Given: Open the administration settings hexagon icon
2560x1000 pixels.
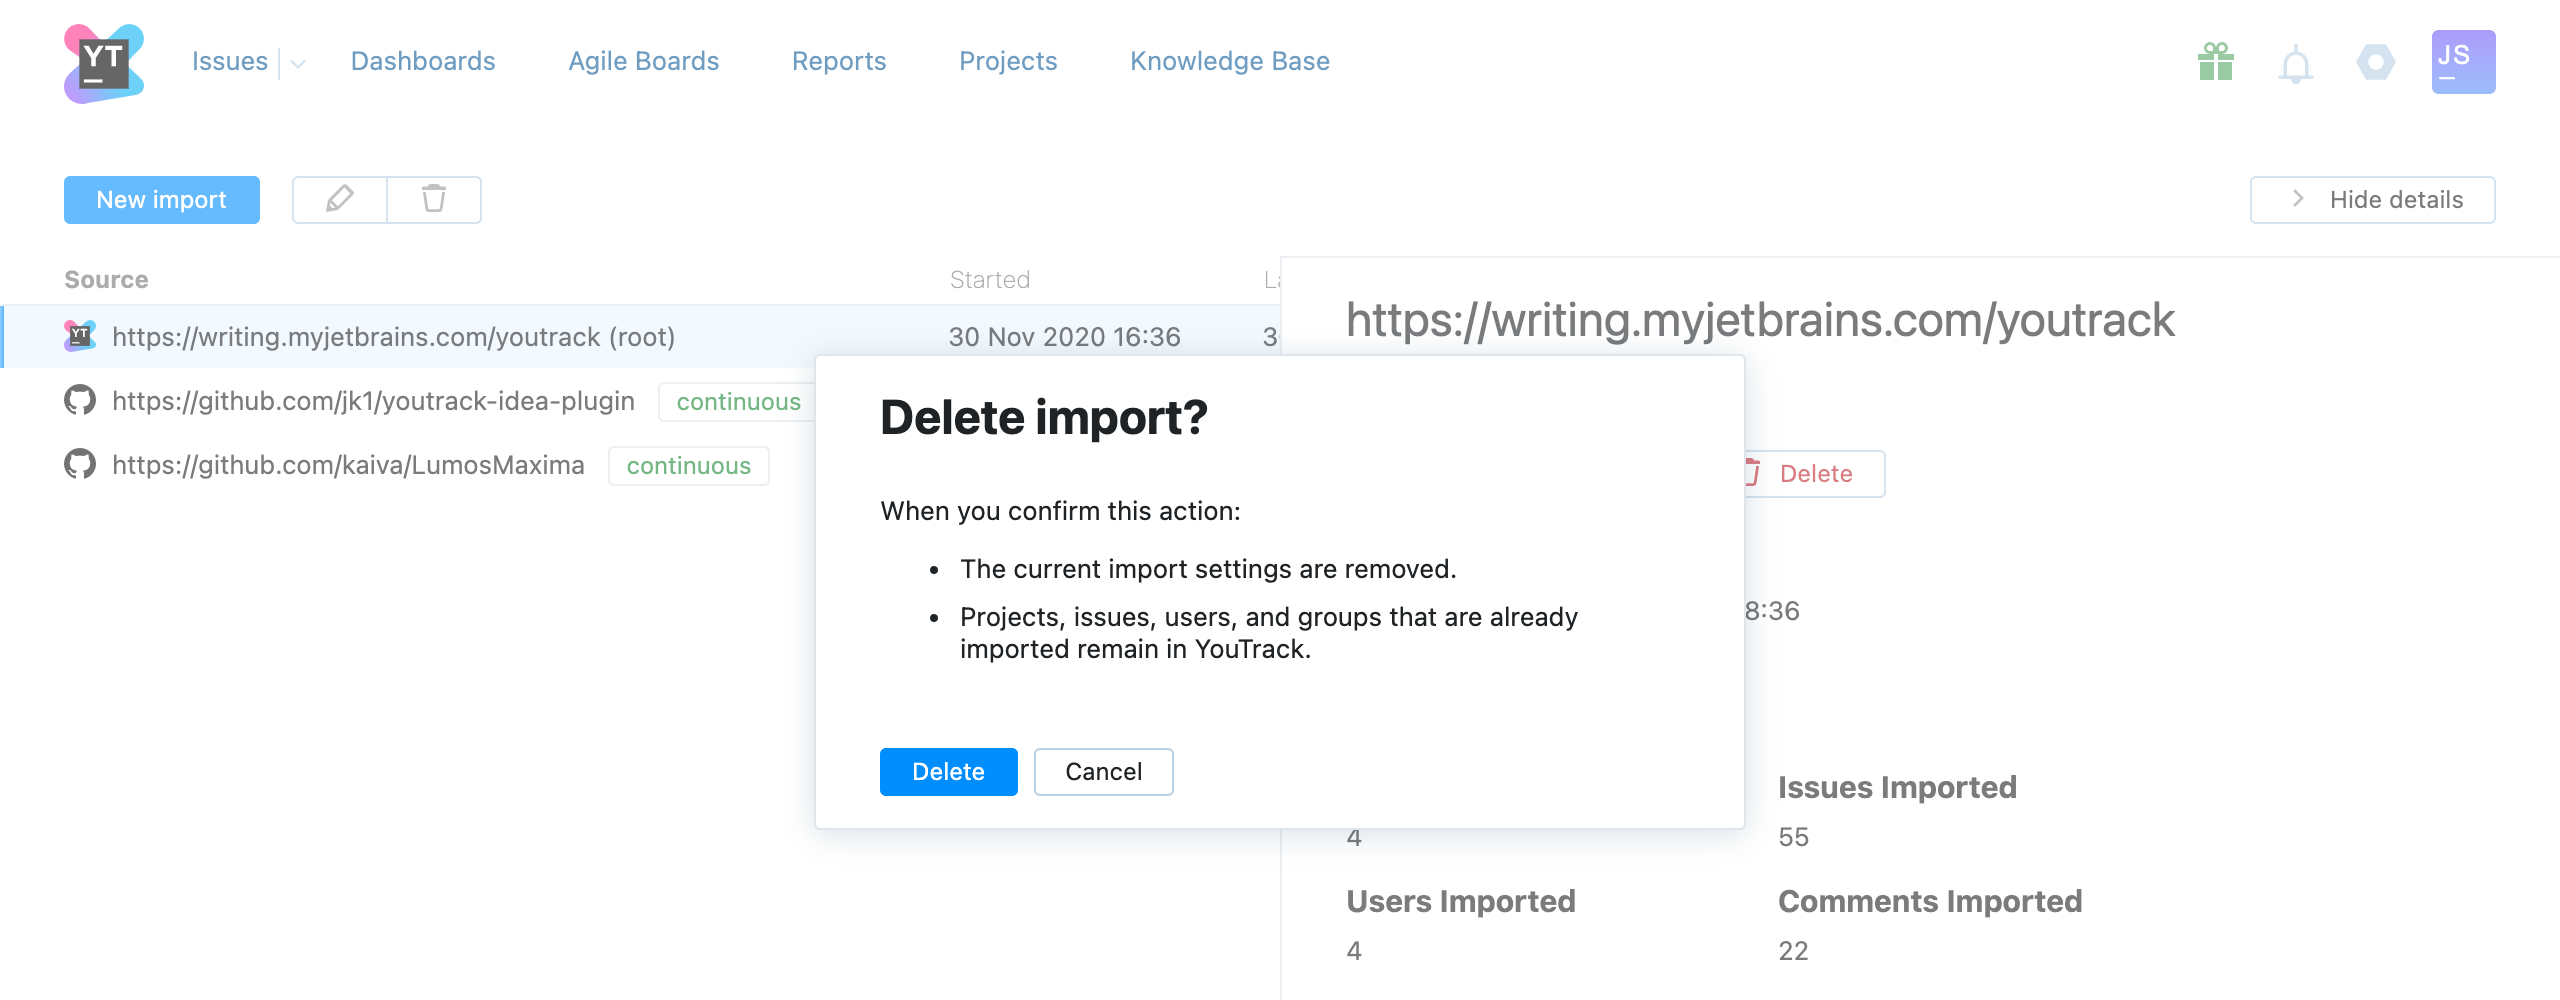Looking at the screenshot, I should coord(2375,63).
